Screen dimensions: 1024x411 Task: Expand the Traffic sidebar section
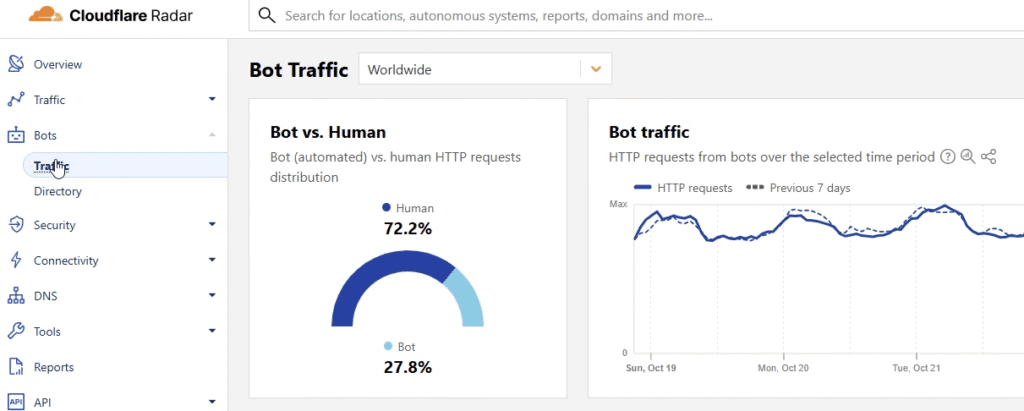212,99
